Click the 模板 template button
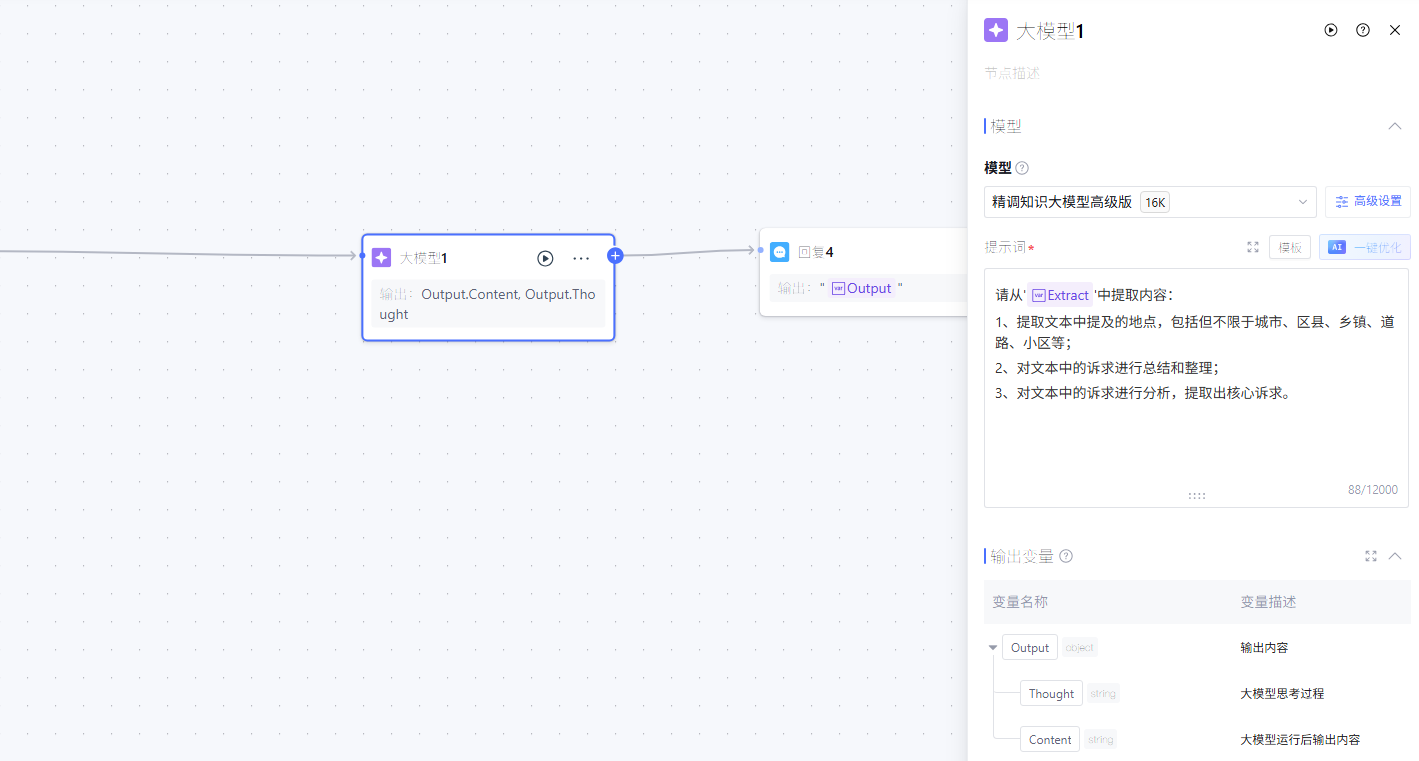The image size is (1419, 761). tap(1290, 247)
